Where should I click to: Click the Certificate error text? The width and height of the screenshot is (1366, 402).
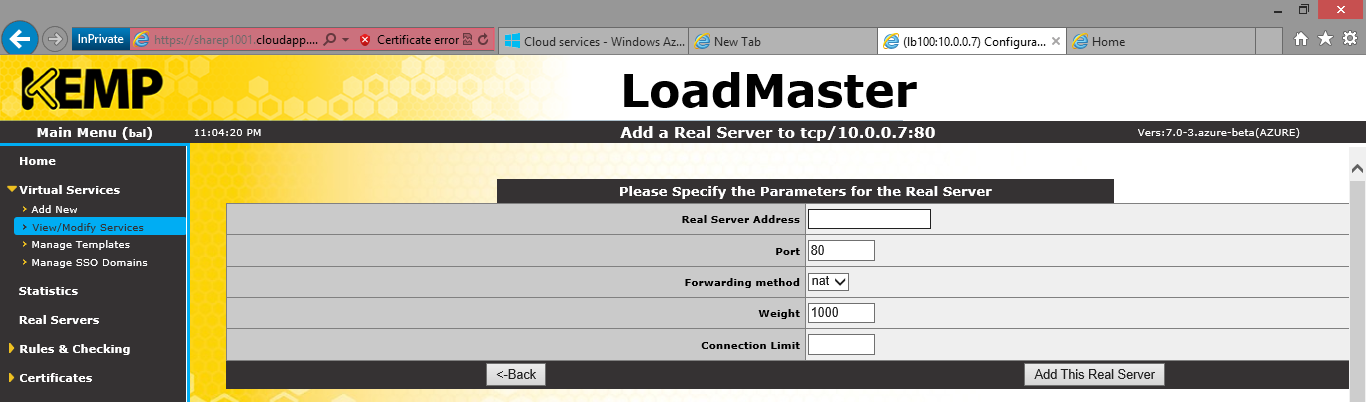pos(418,40)
